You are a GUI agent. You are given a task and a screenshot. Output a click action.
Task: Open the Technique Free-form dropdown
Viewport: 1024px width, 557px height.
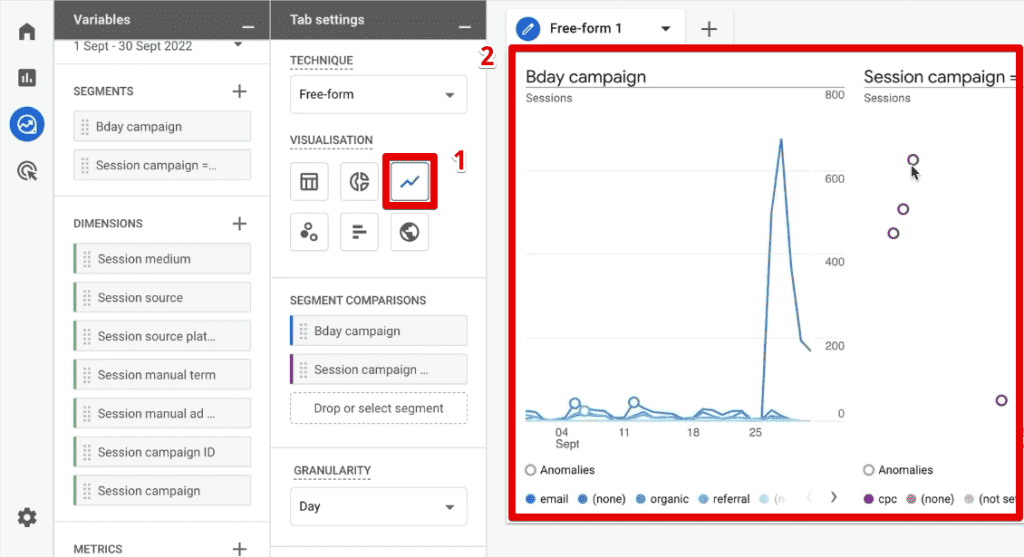pos(378,95)
